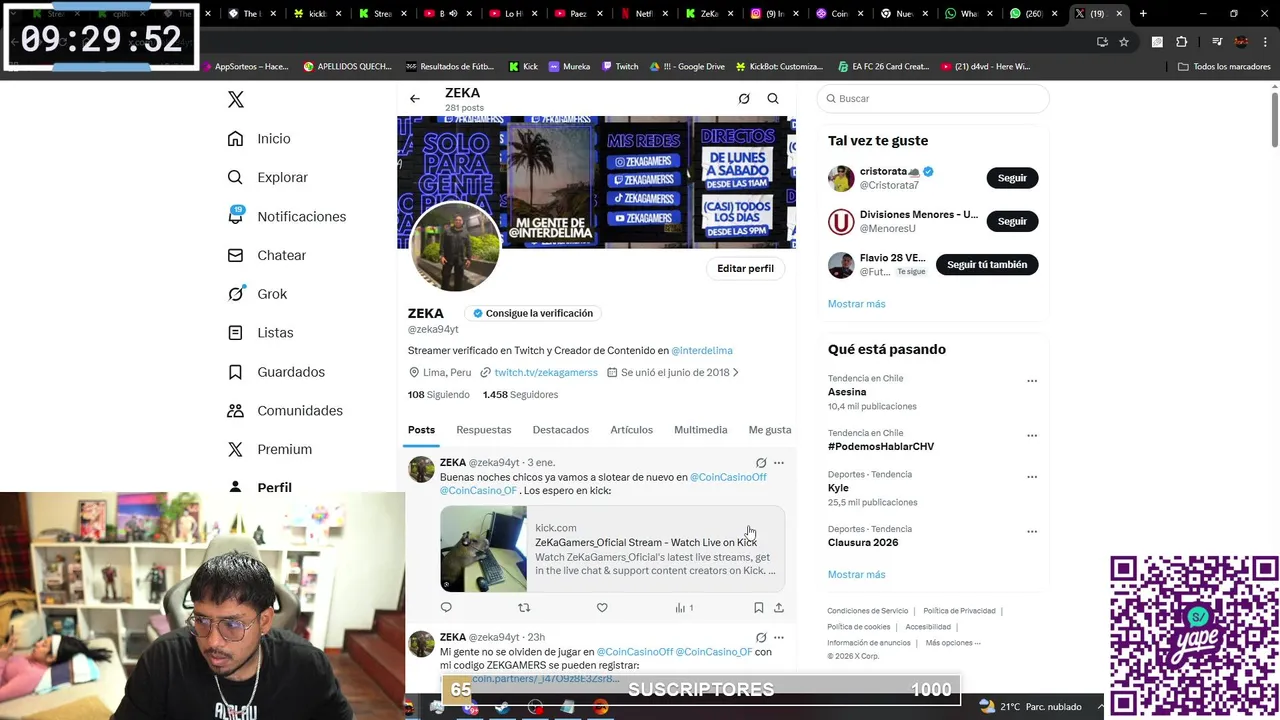The width and height of the screenshot is (1280, 720).
Task: Open the Kyle trend
Action: (x=838, y=488)
